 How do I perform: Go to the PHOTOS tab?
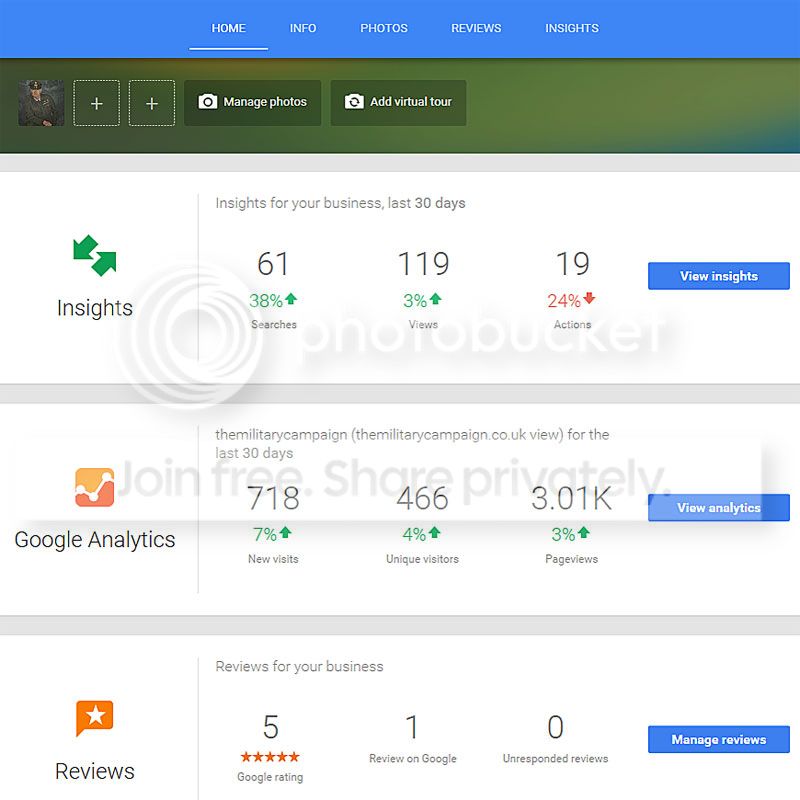(384, 28)
